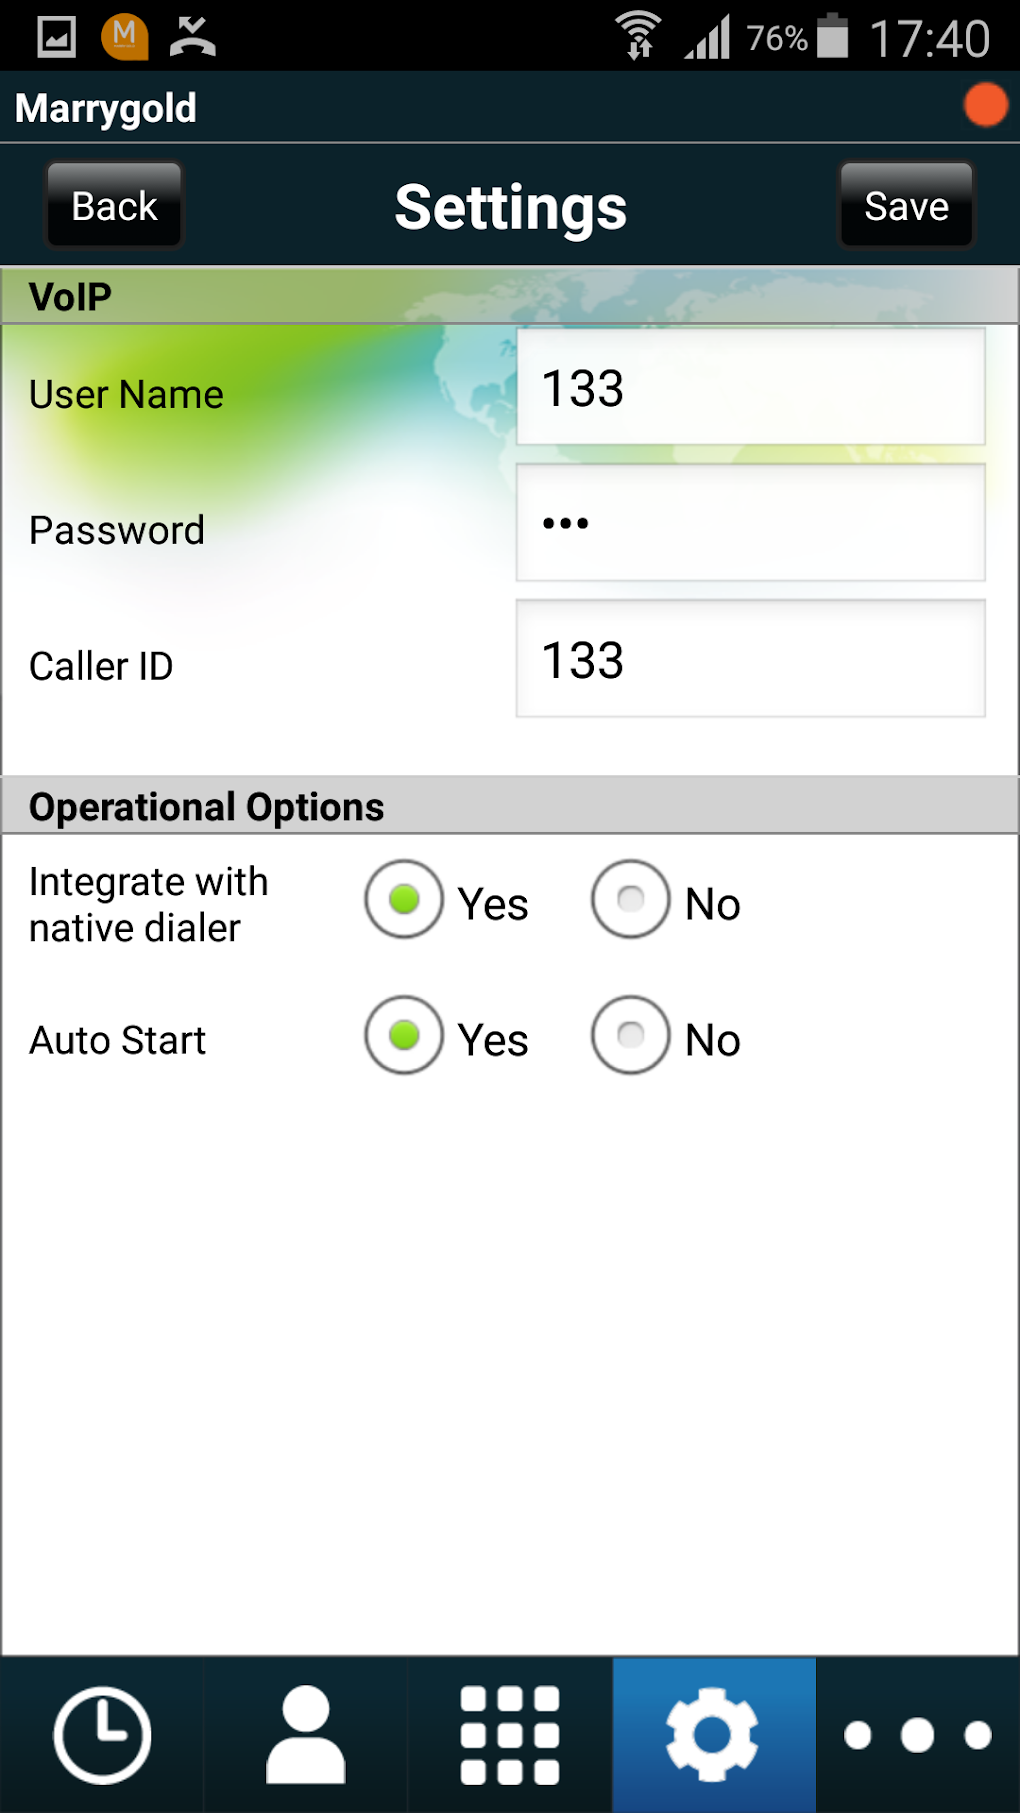
Task: Open the contacts person icon
Action: (306, 1735)
